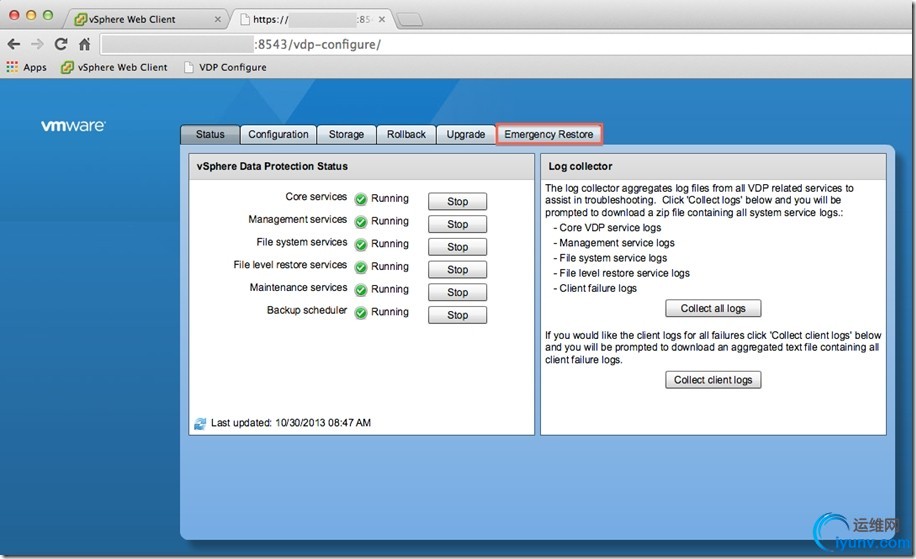This screenshot has width=916, height=559.
Task: Stop Maintenance services
Action: [457, 293]
